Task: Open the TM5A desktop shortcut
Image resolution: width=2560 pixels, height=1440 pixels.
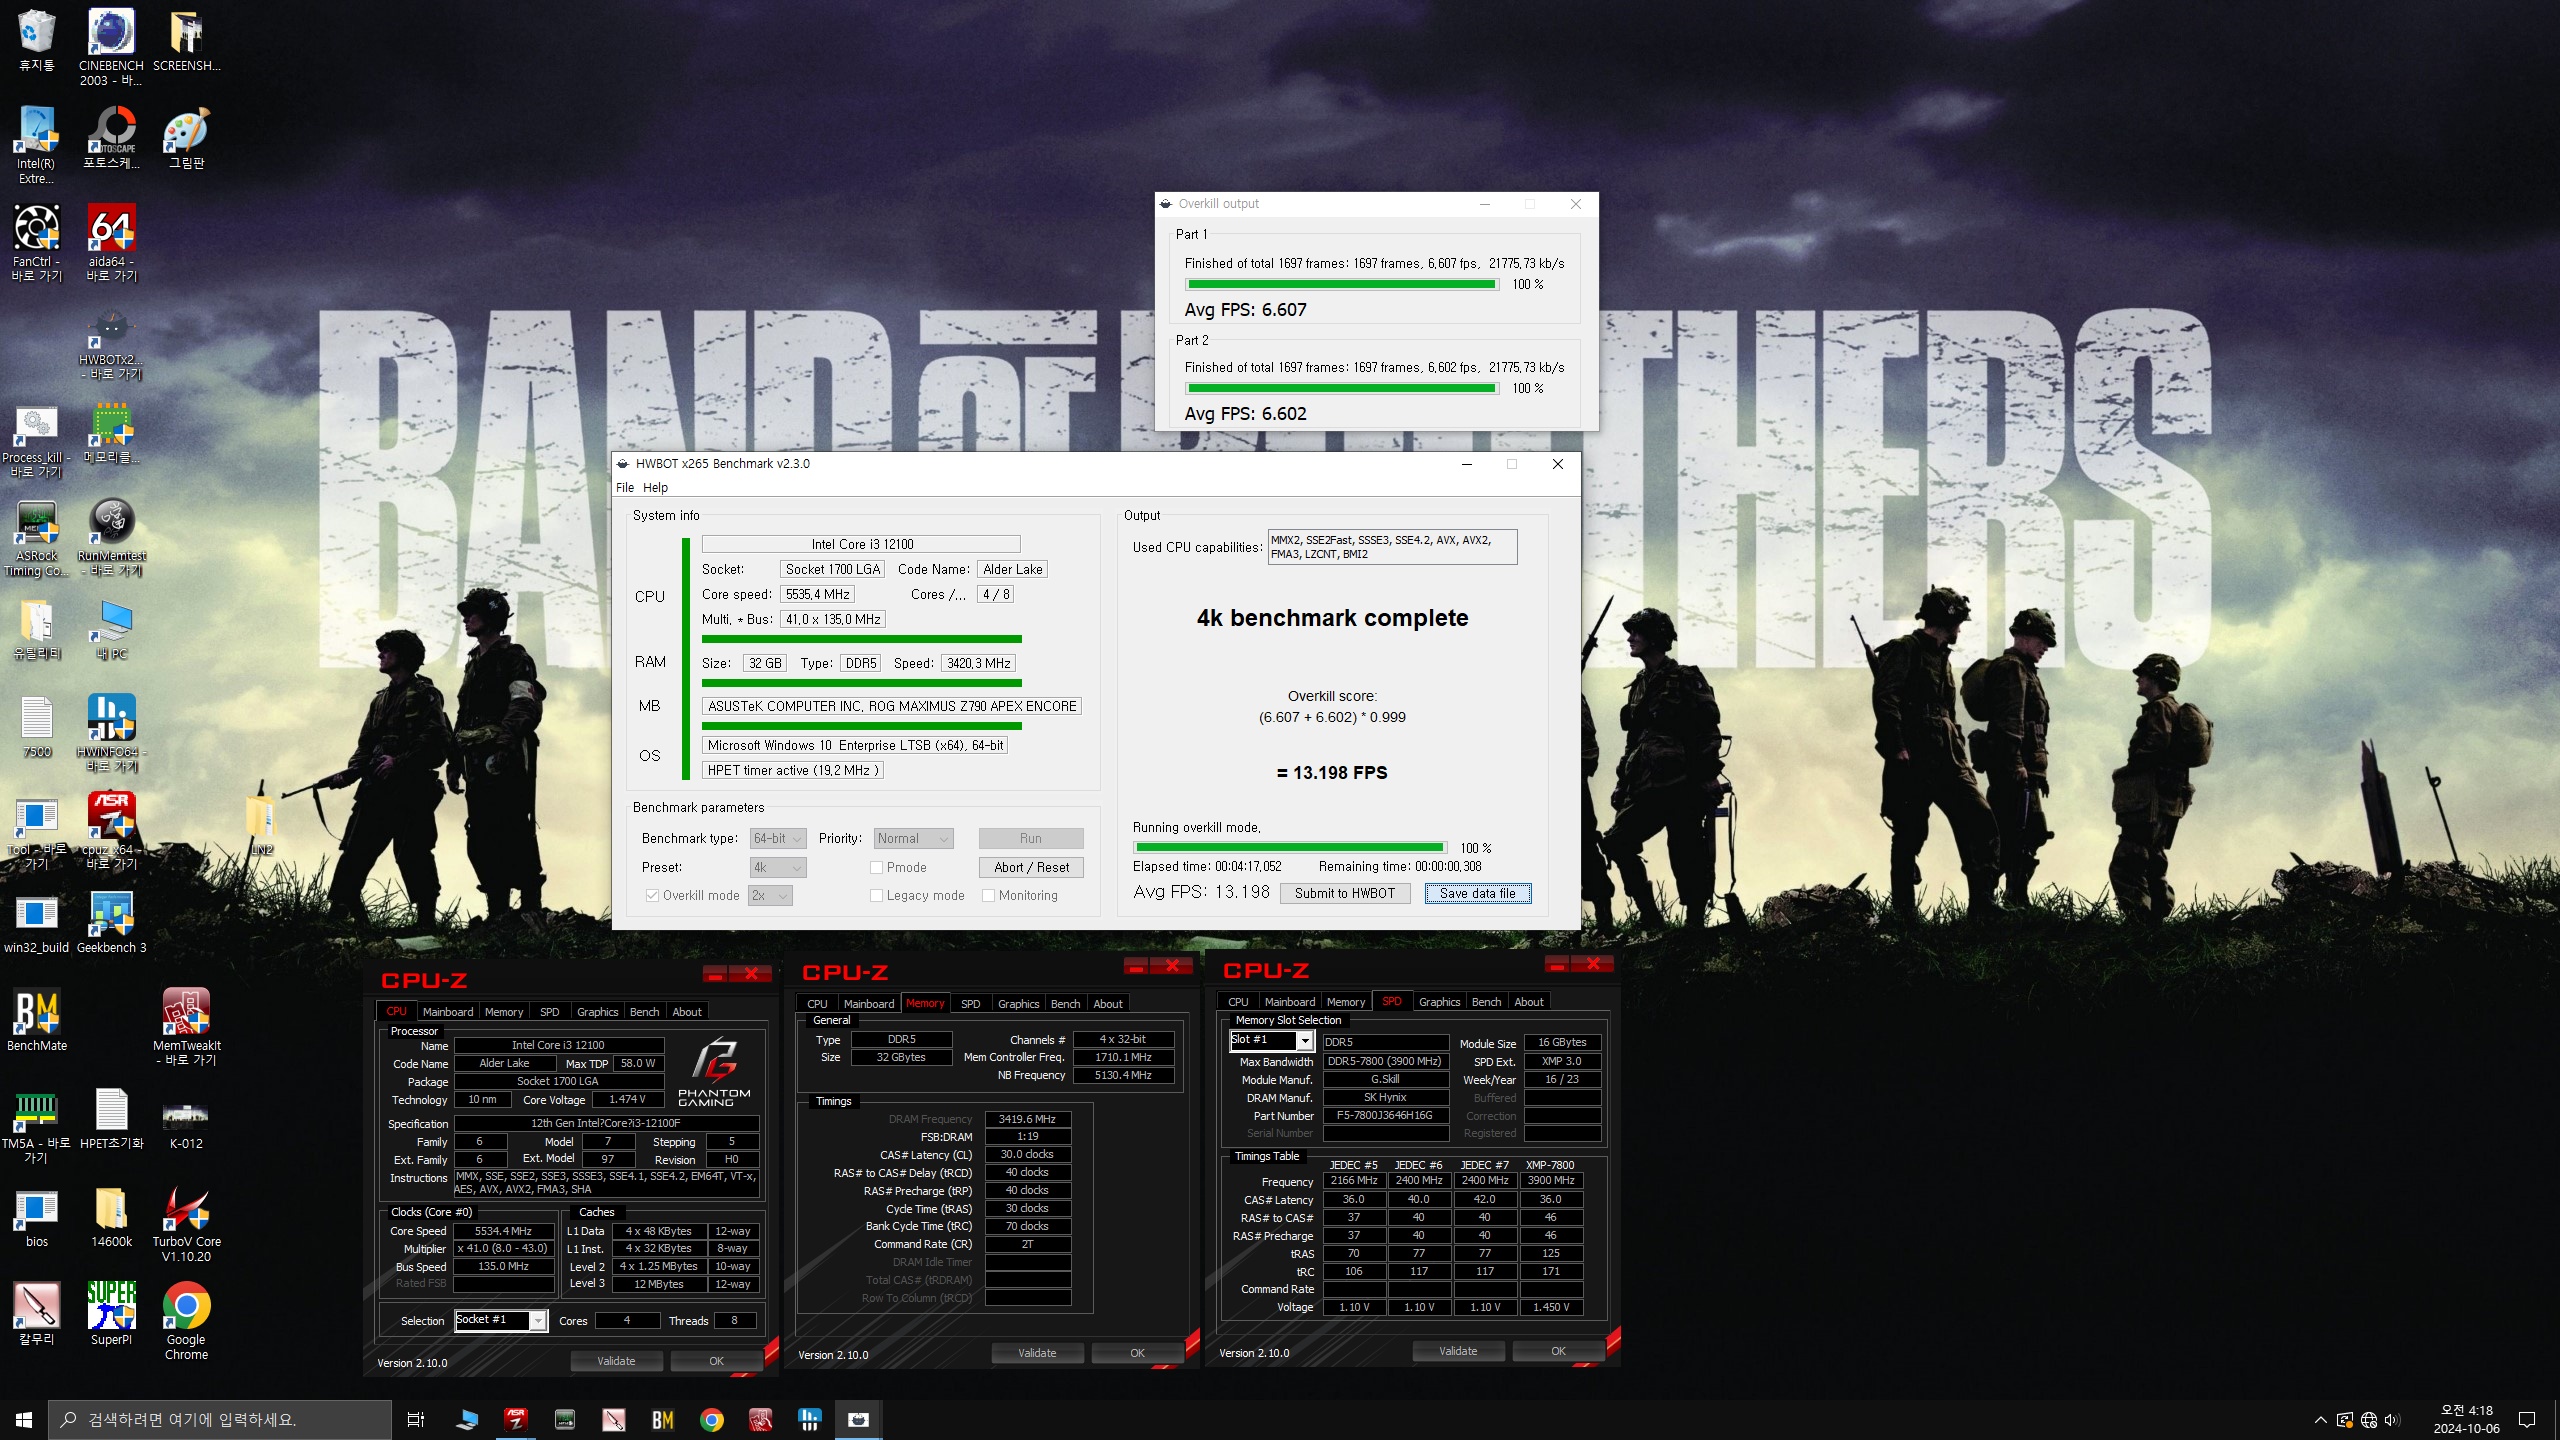Action: click(x=36, y=1125)
